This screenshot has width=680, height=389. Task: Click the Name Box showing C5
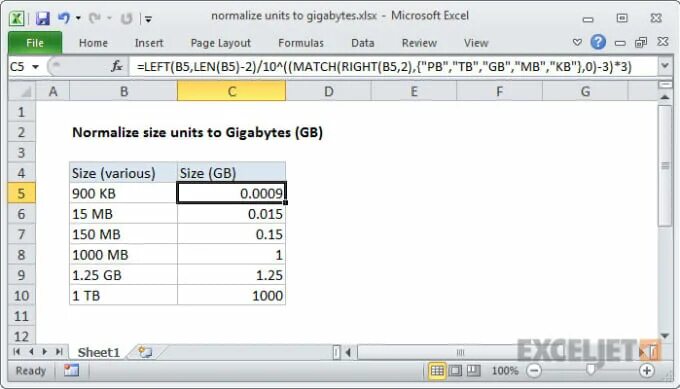pyautogui.click(x=20, y=67)
